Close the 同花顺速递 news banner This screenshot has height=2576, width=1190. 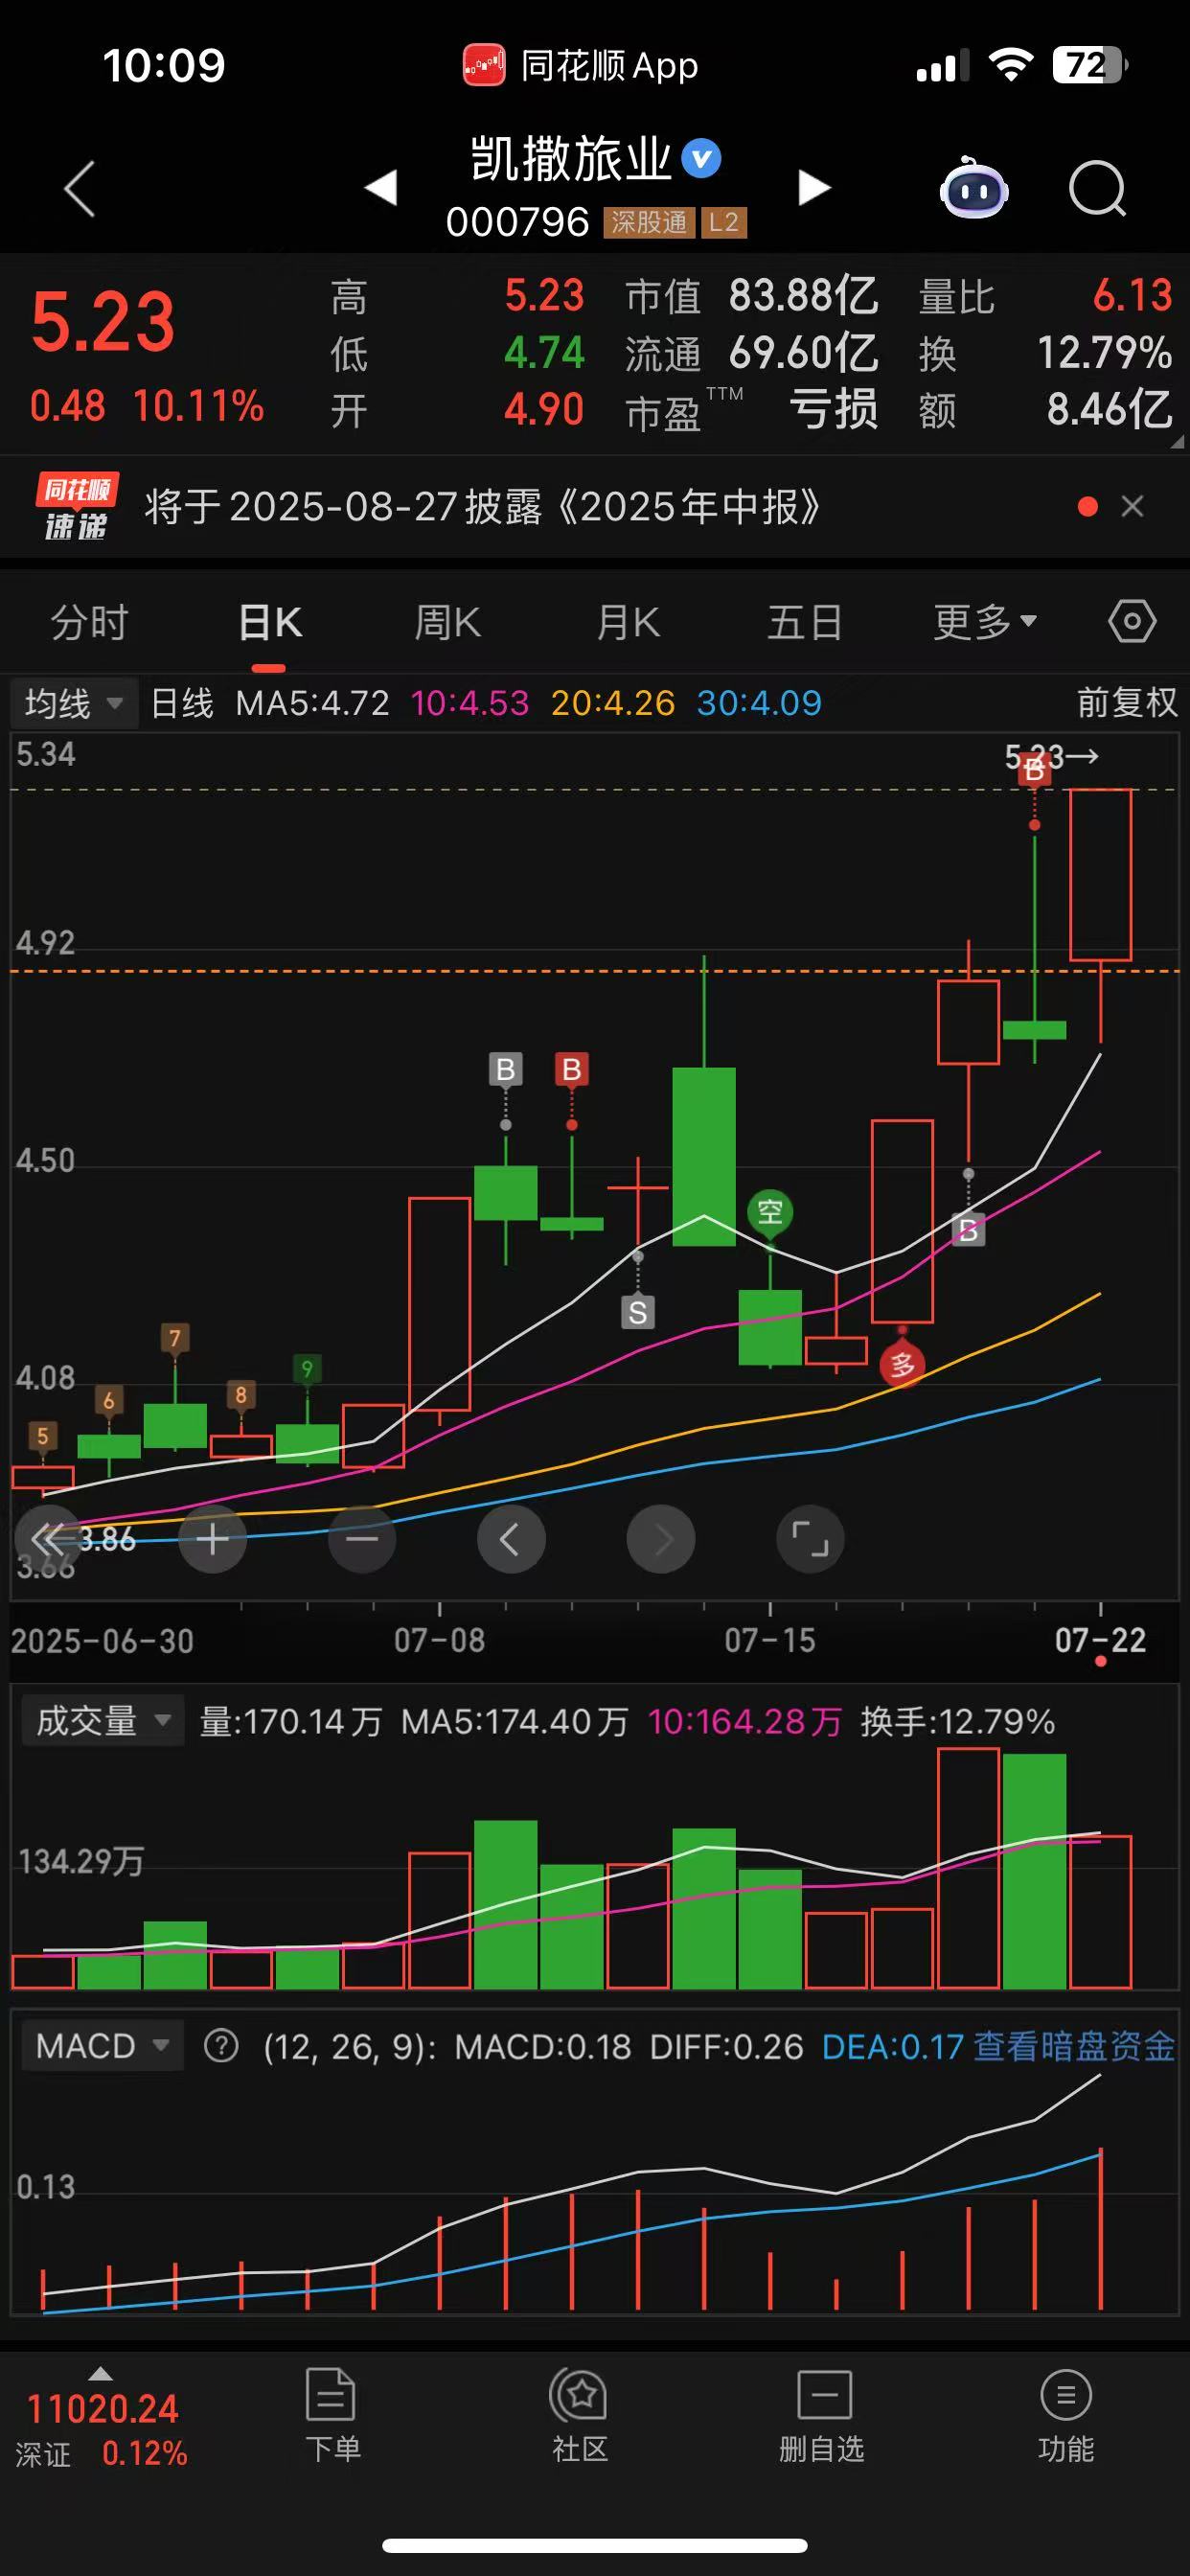tap(1132, 507)
